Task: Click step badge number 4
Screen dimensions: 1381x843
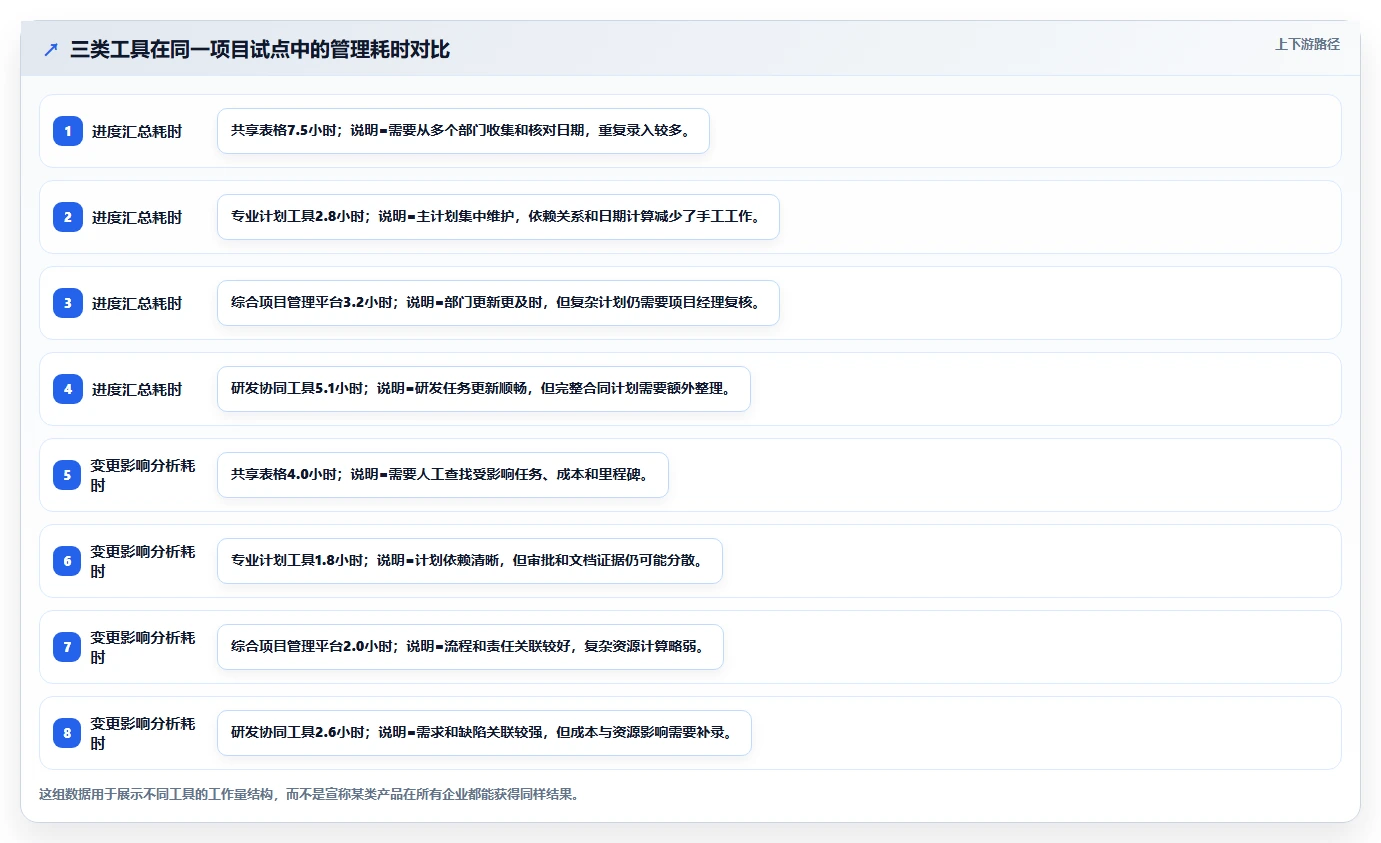Action: point(68,389)
